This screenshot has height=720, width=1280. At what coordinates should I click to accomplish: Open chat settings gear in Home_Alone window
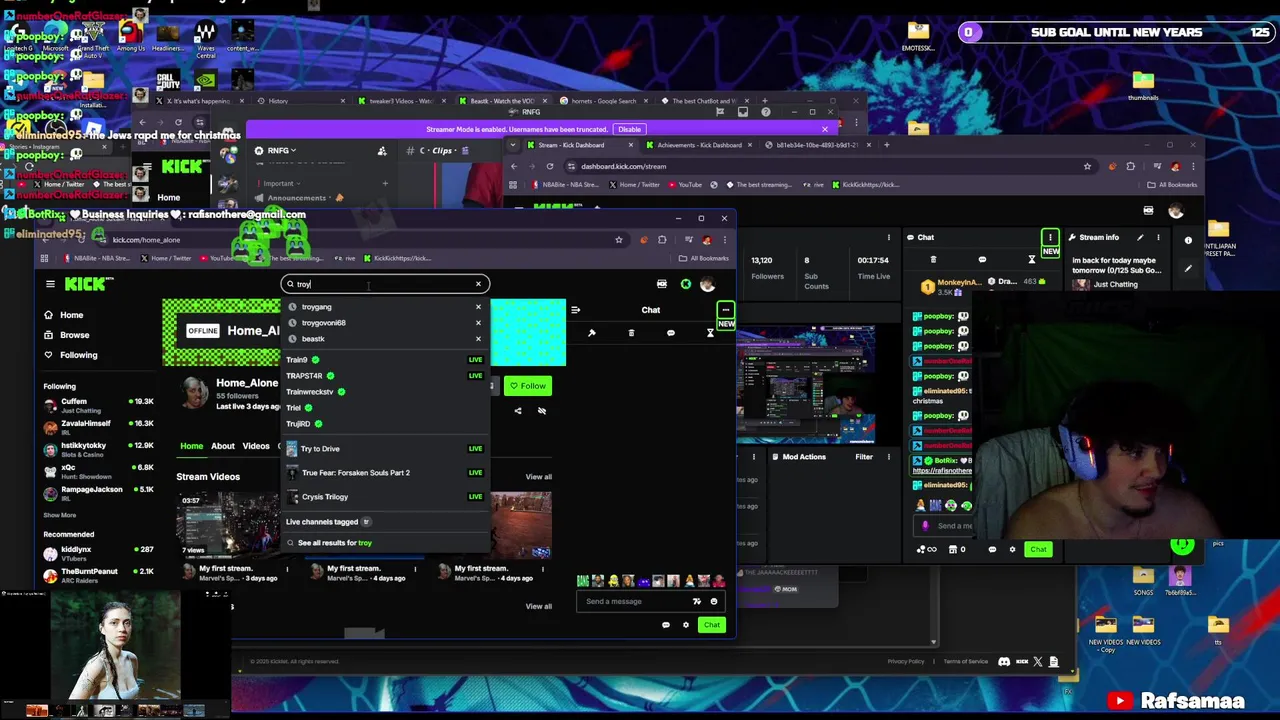point(685,625)
